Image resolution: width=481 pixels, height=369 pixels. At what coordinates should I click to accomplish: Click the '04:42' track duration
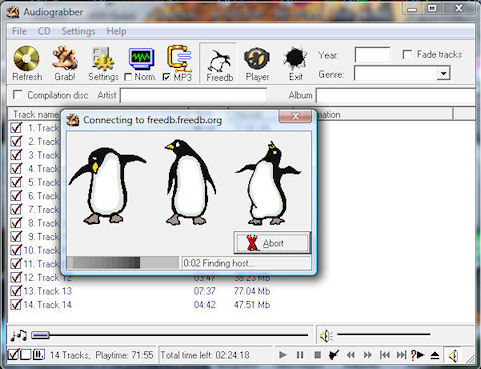click(205, 305)
